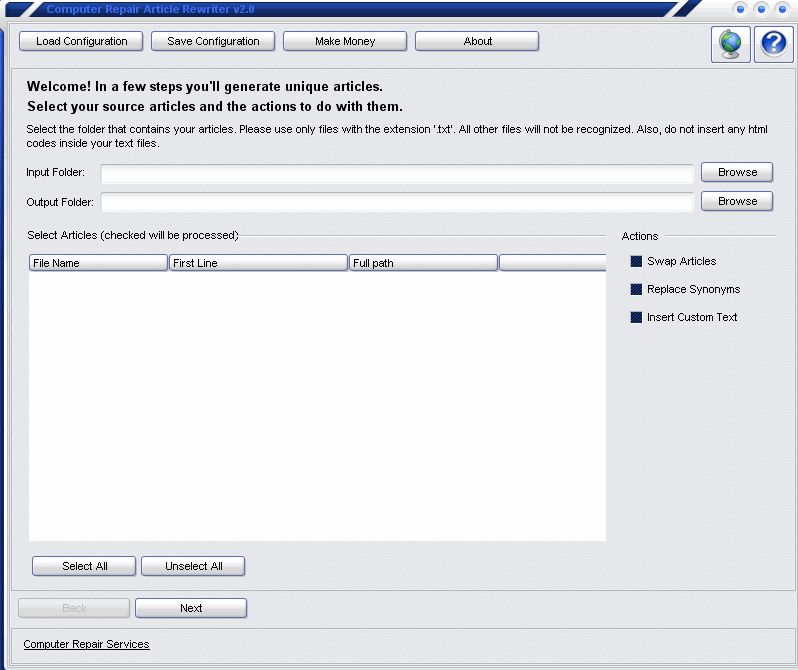Screen dimensions: 798x670
Task: Focus the Output Folder text field
Action: coord(397,202)
